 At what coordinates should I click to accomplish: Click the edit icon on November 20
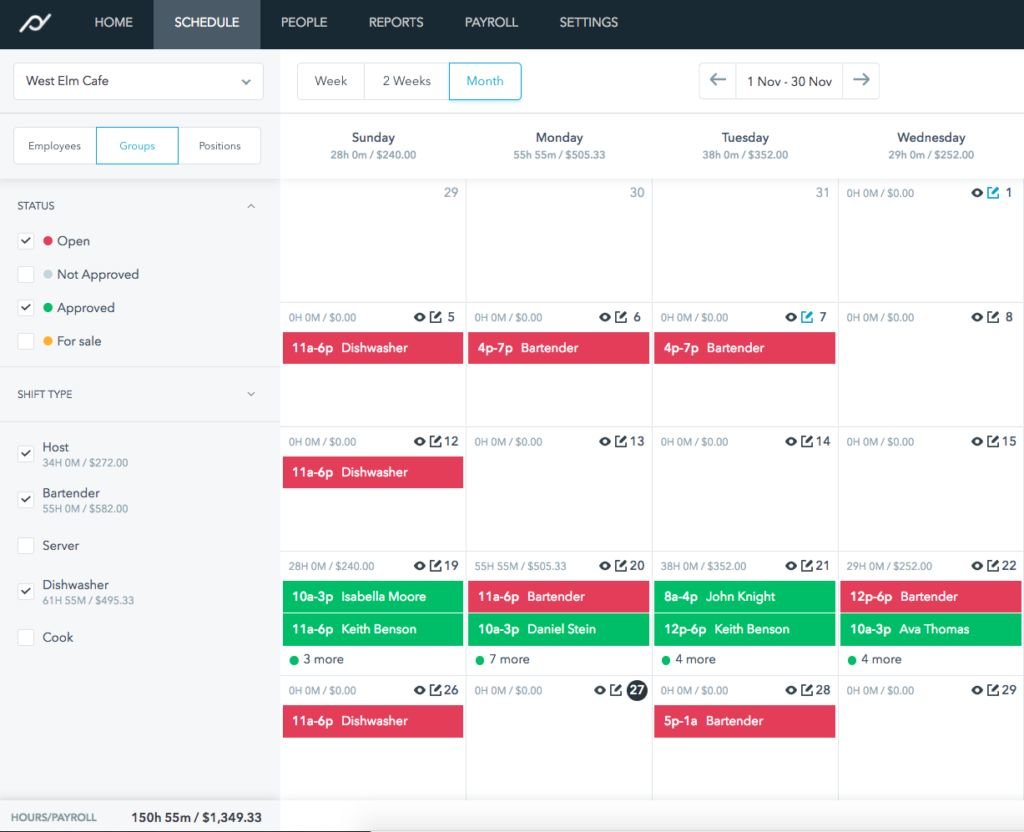click(621, 566)
